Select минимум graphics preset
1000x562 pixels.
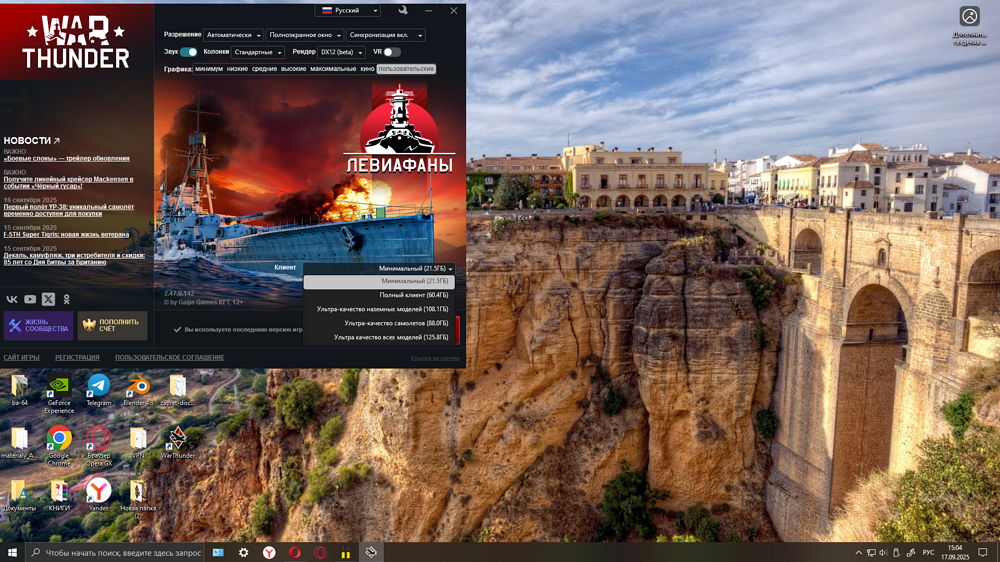209,69
